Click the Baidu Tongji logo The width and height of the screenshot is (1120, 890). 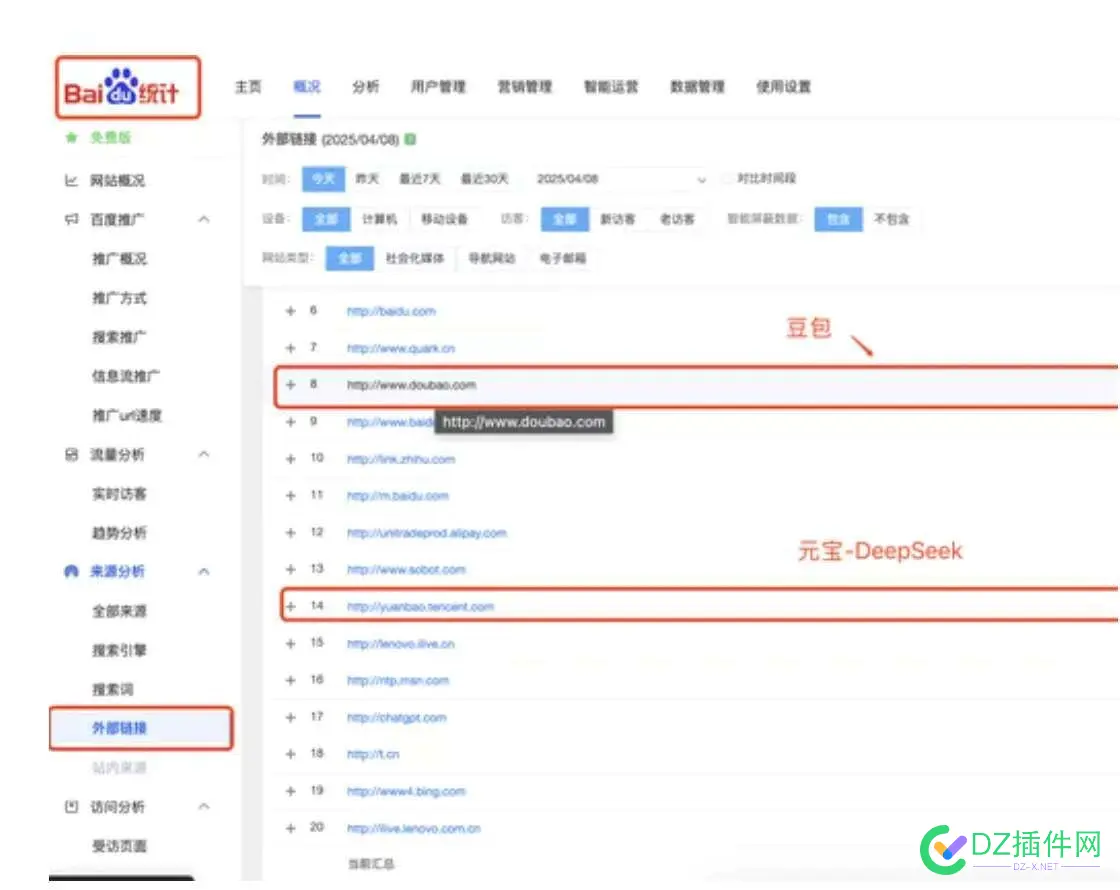click(x=125, y=87)
